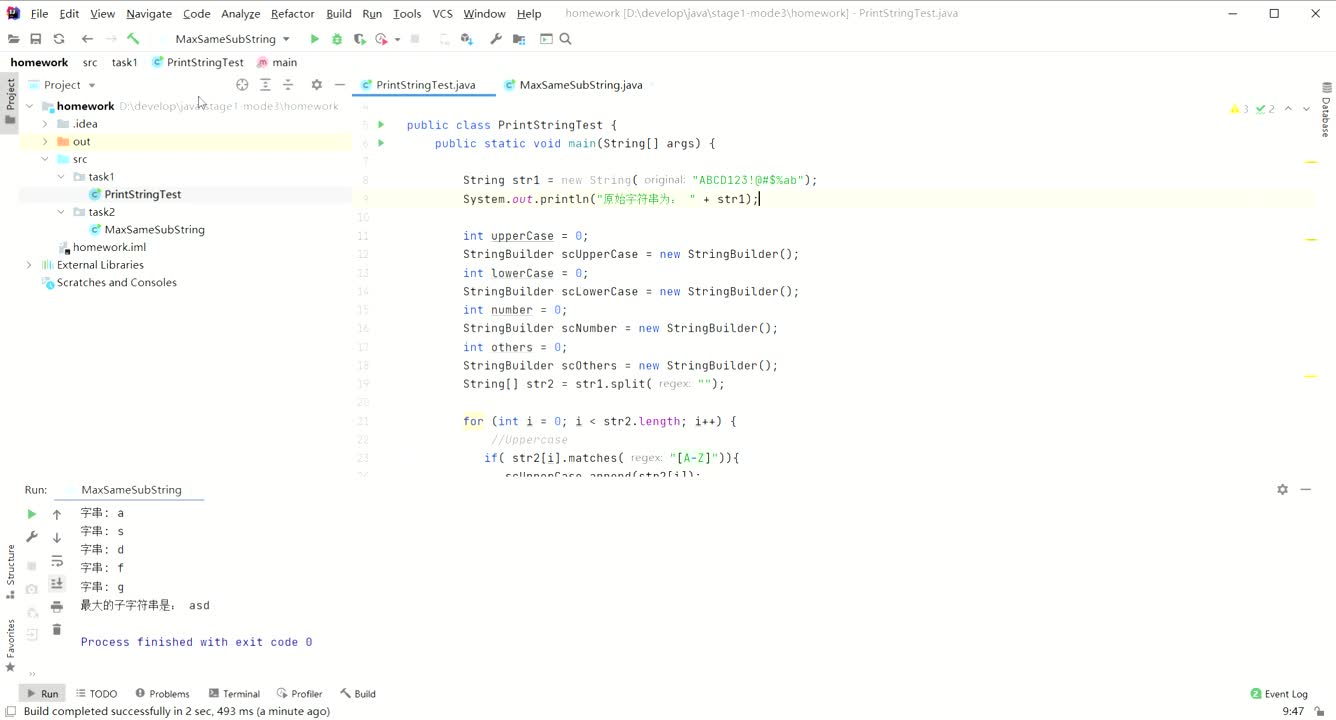Select PrintStringTest in project tree
Image resolution: width=1336 pixels, height=720 pixels.
click(142, 194)
